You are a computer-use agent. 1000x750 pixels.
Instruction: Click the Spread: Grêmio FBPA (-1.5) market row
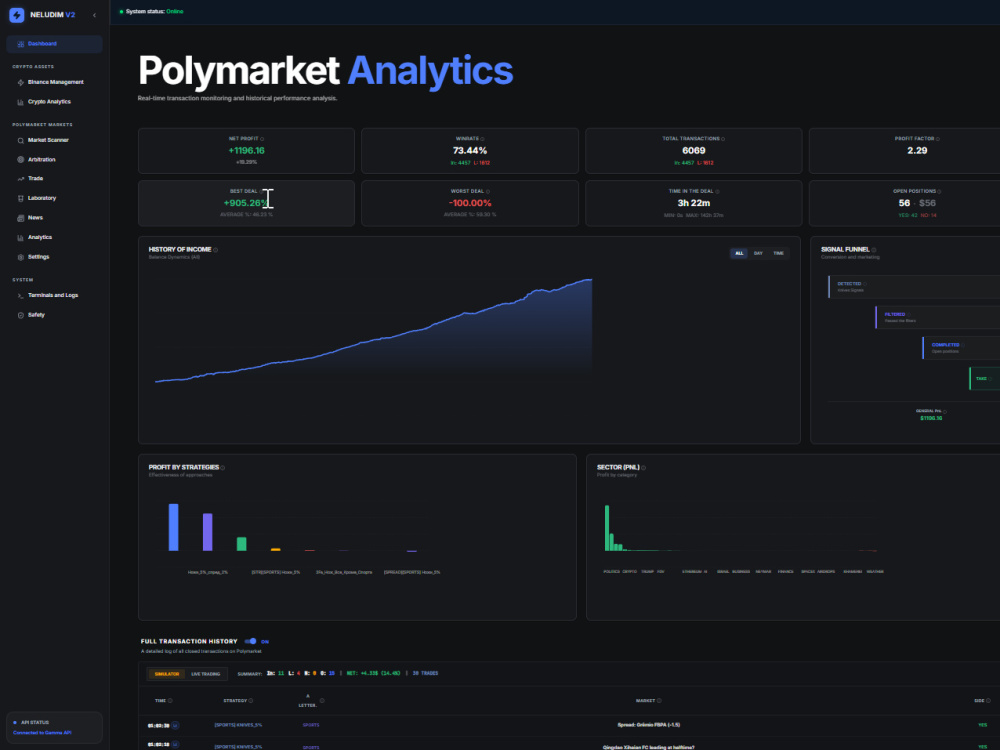pos(649,725)
